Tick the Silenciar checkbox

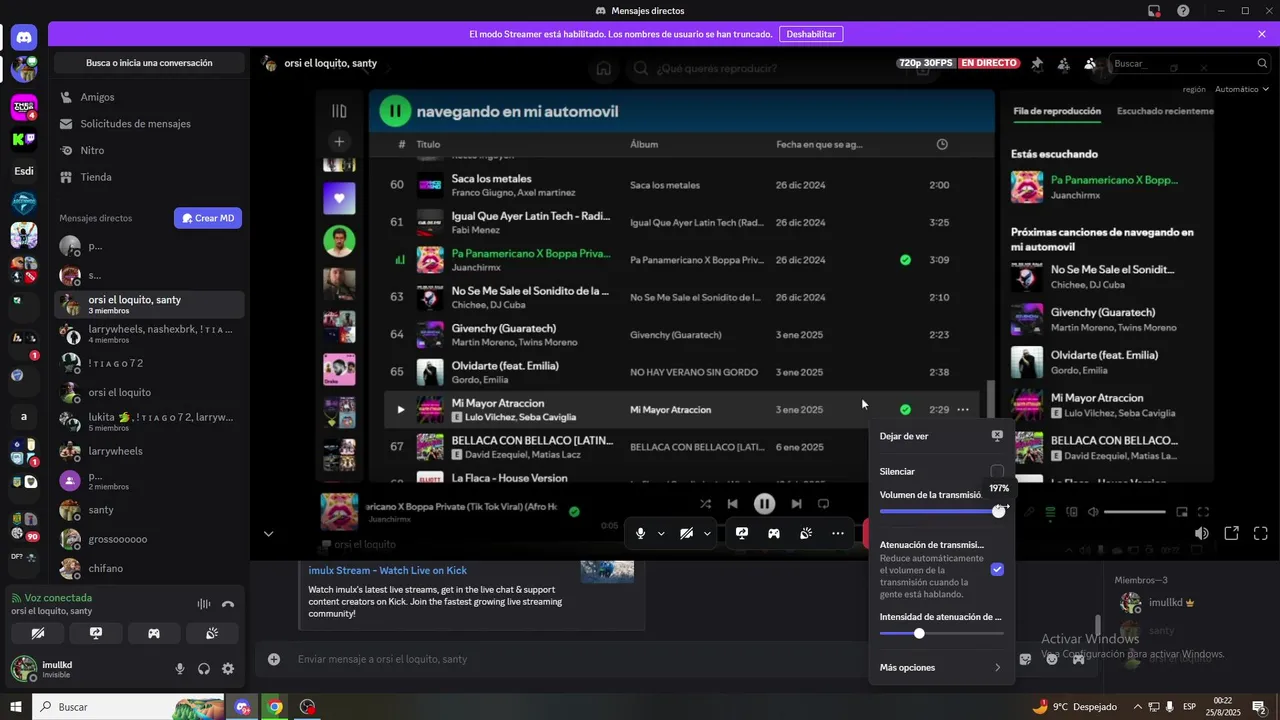tap(997, 471)
